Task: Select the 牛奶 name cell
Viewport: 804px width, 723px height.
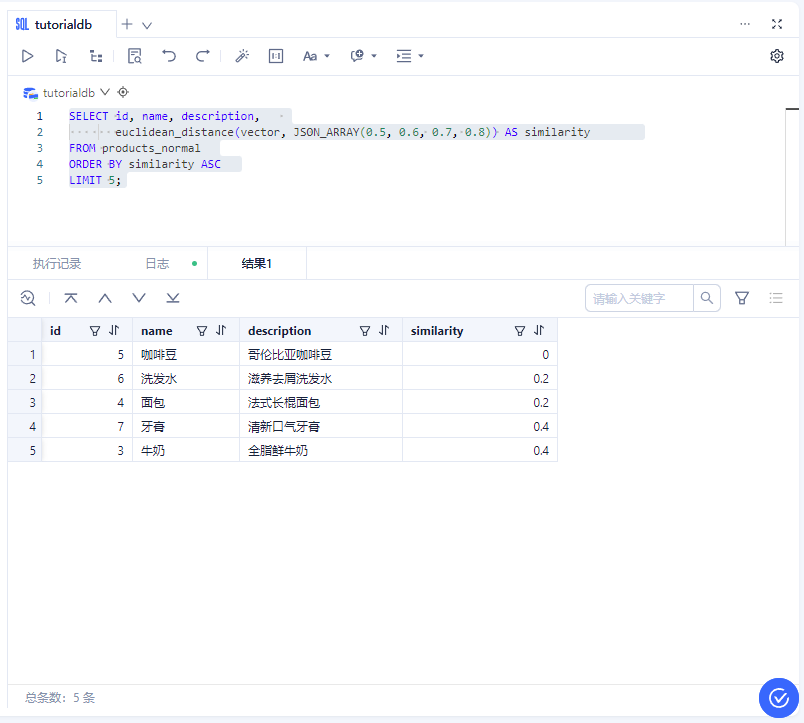Action: point(186,451)
